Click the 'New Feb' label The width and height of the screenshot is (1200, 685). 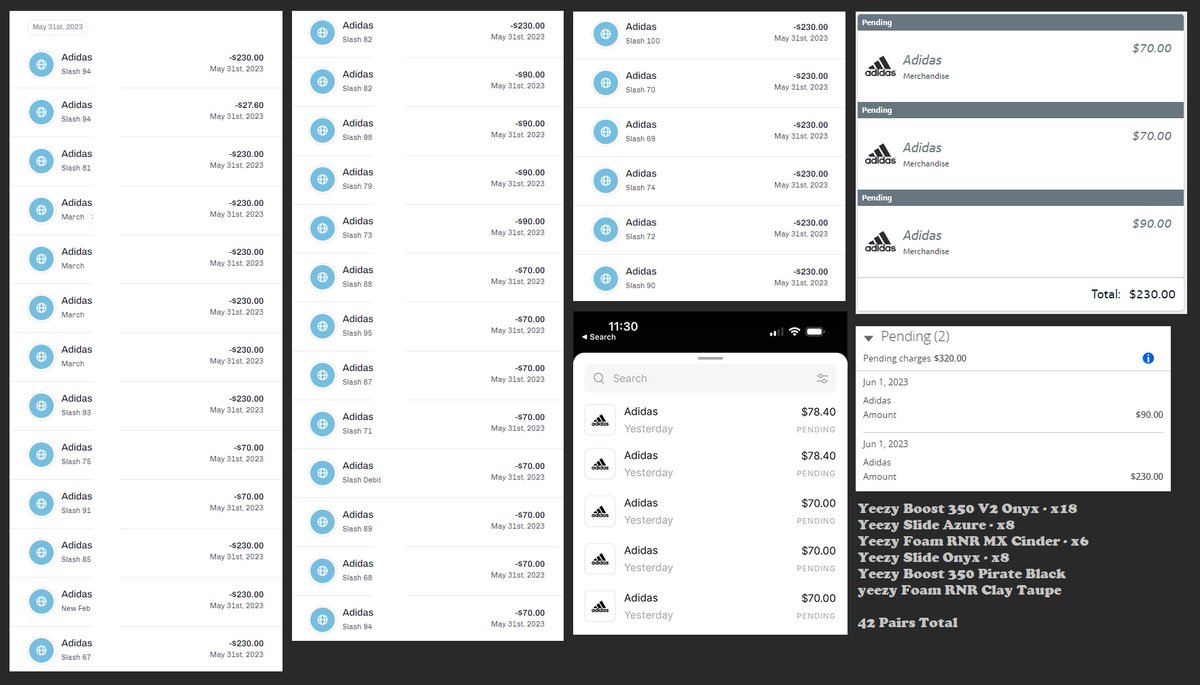tap(76, 608)
